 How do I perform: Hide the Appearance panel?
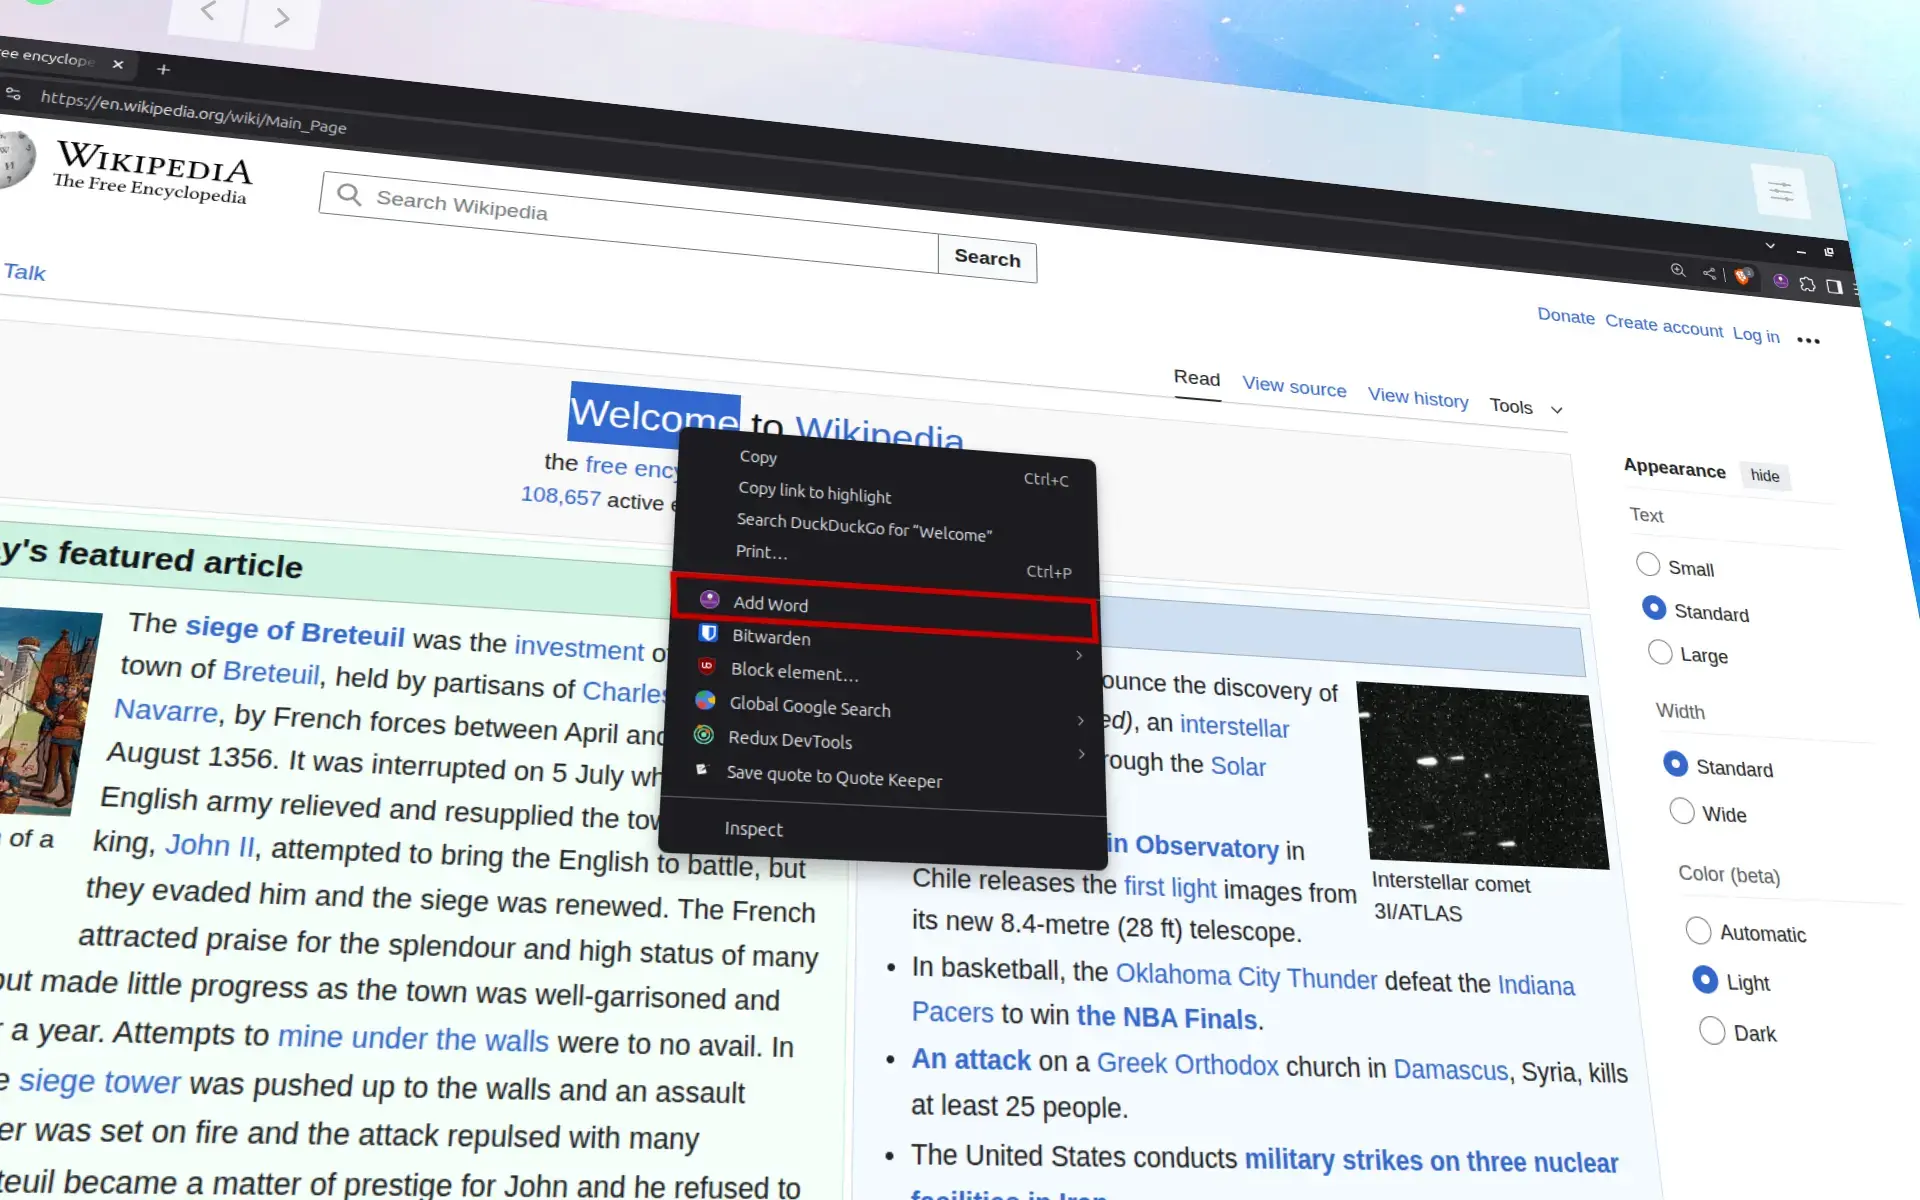pyautogui.click(x=1764, y=475)
